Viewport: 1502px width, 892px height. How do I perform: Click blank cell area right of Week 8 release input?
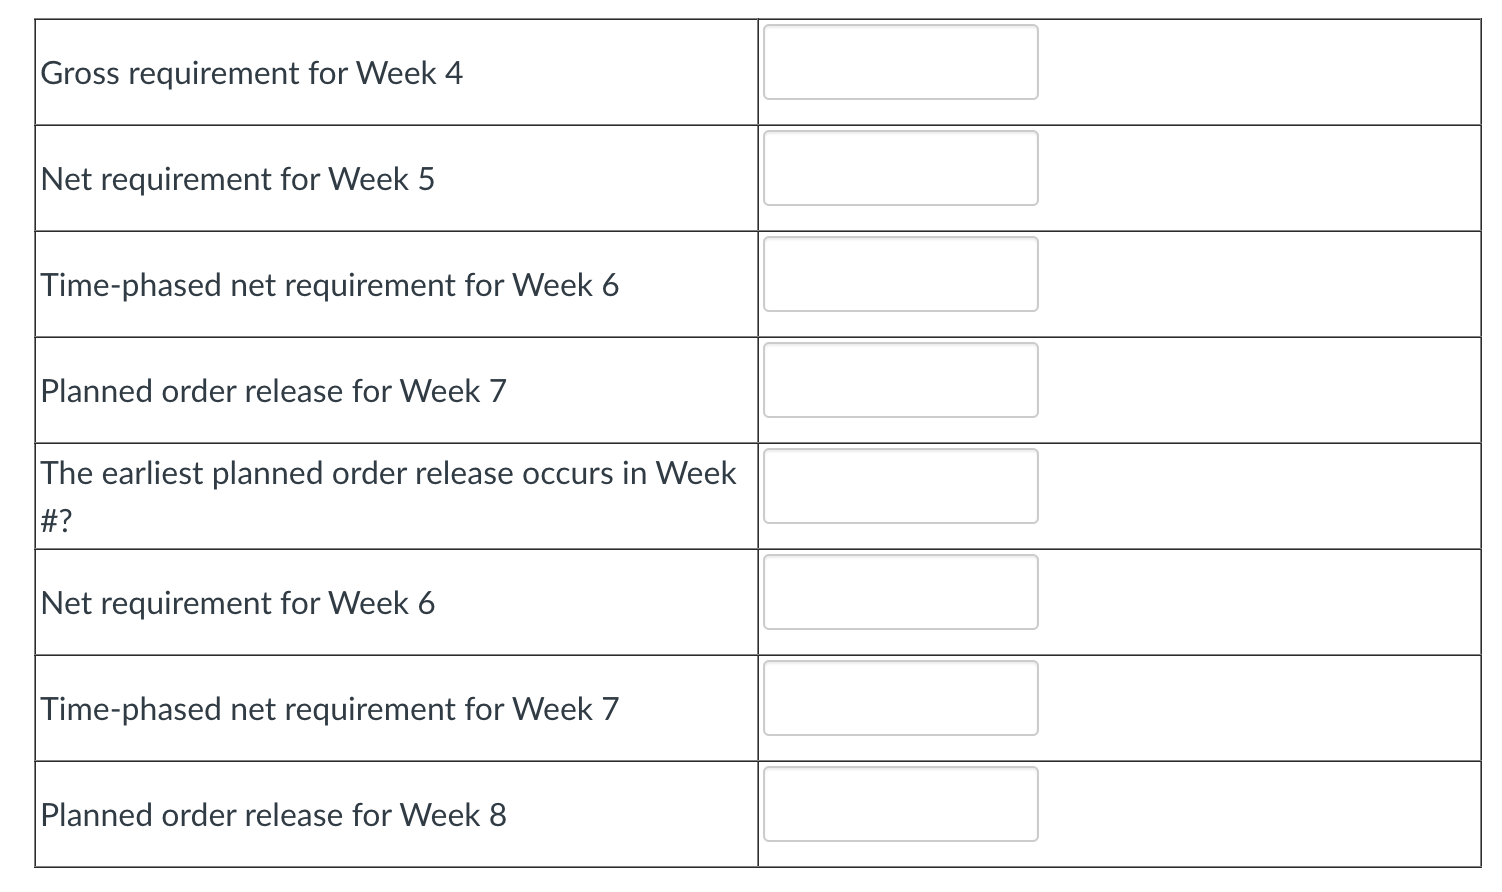(1258, 814)
